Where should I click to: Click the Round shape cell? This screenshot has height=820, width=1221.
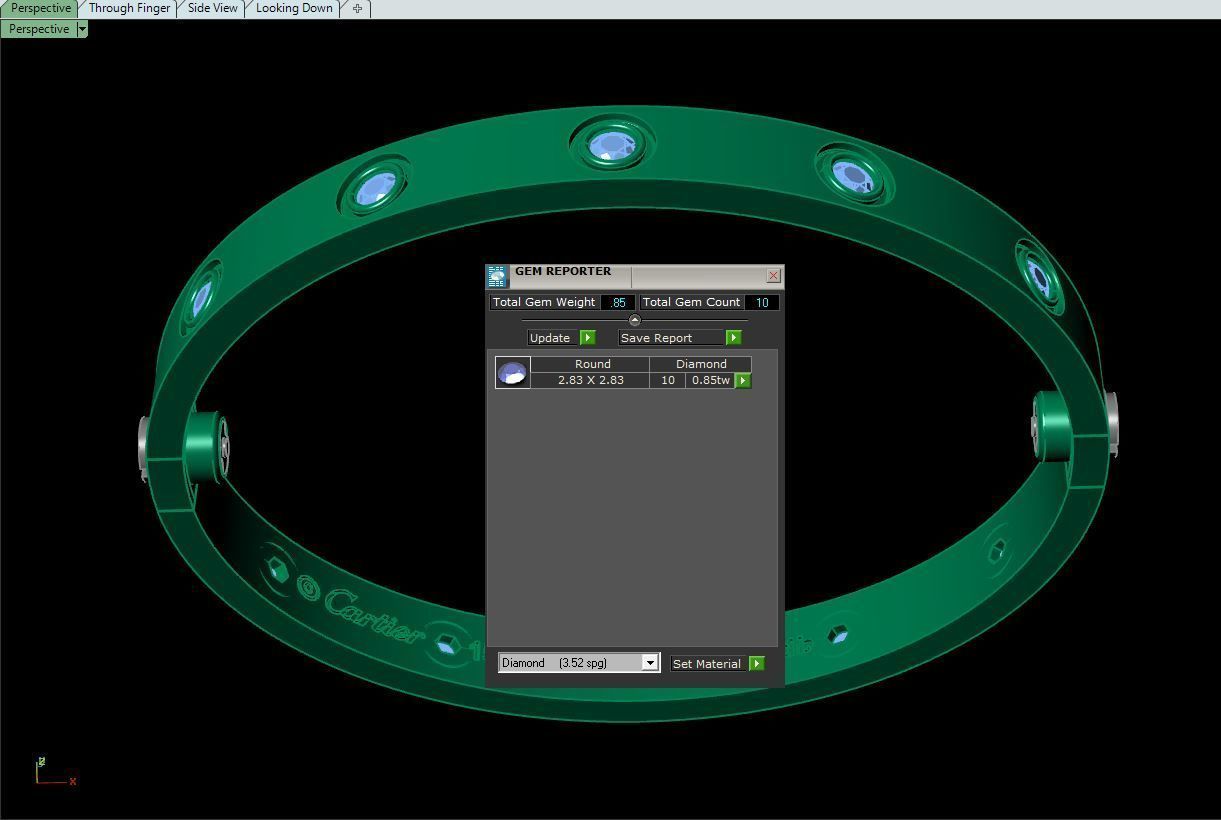pos(592,364)
